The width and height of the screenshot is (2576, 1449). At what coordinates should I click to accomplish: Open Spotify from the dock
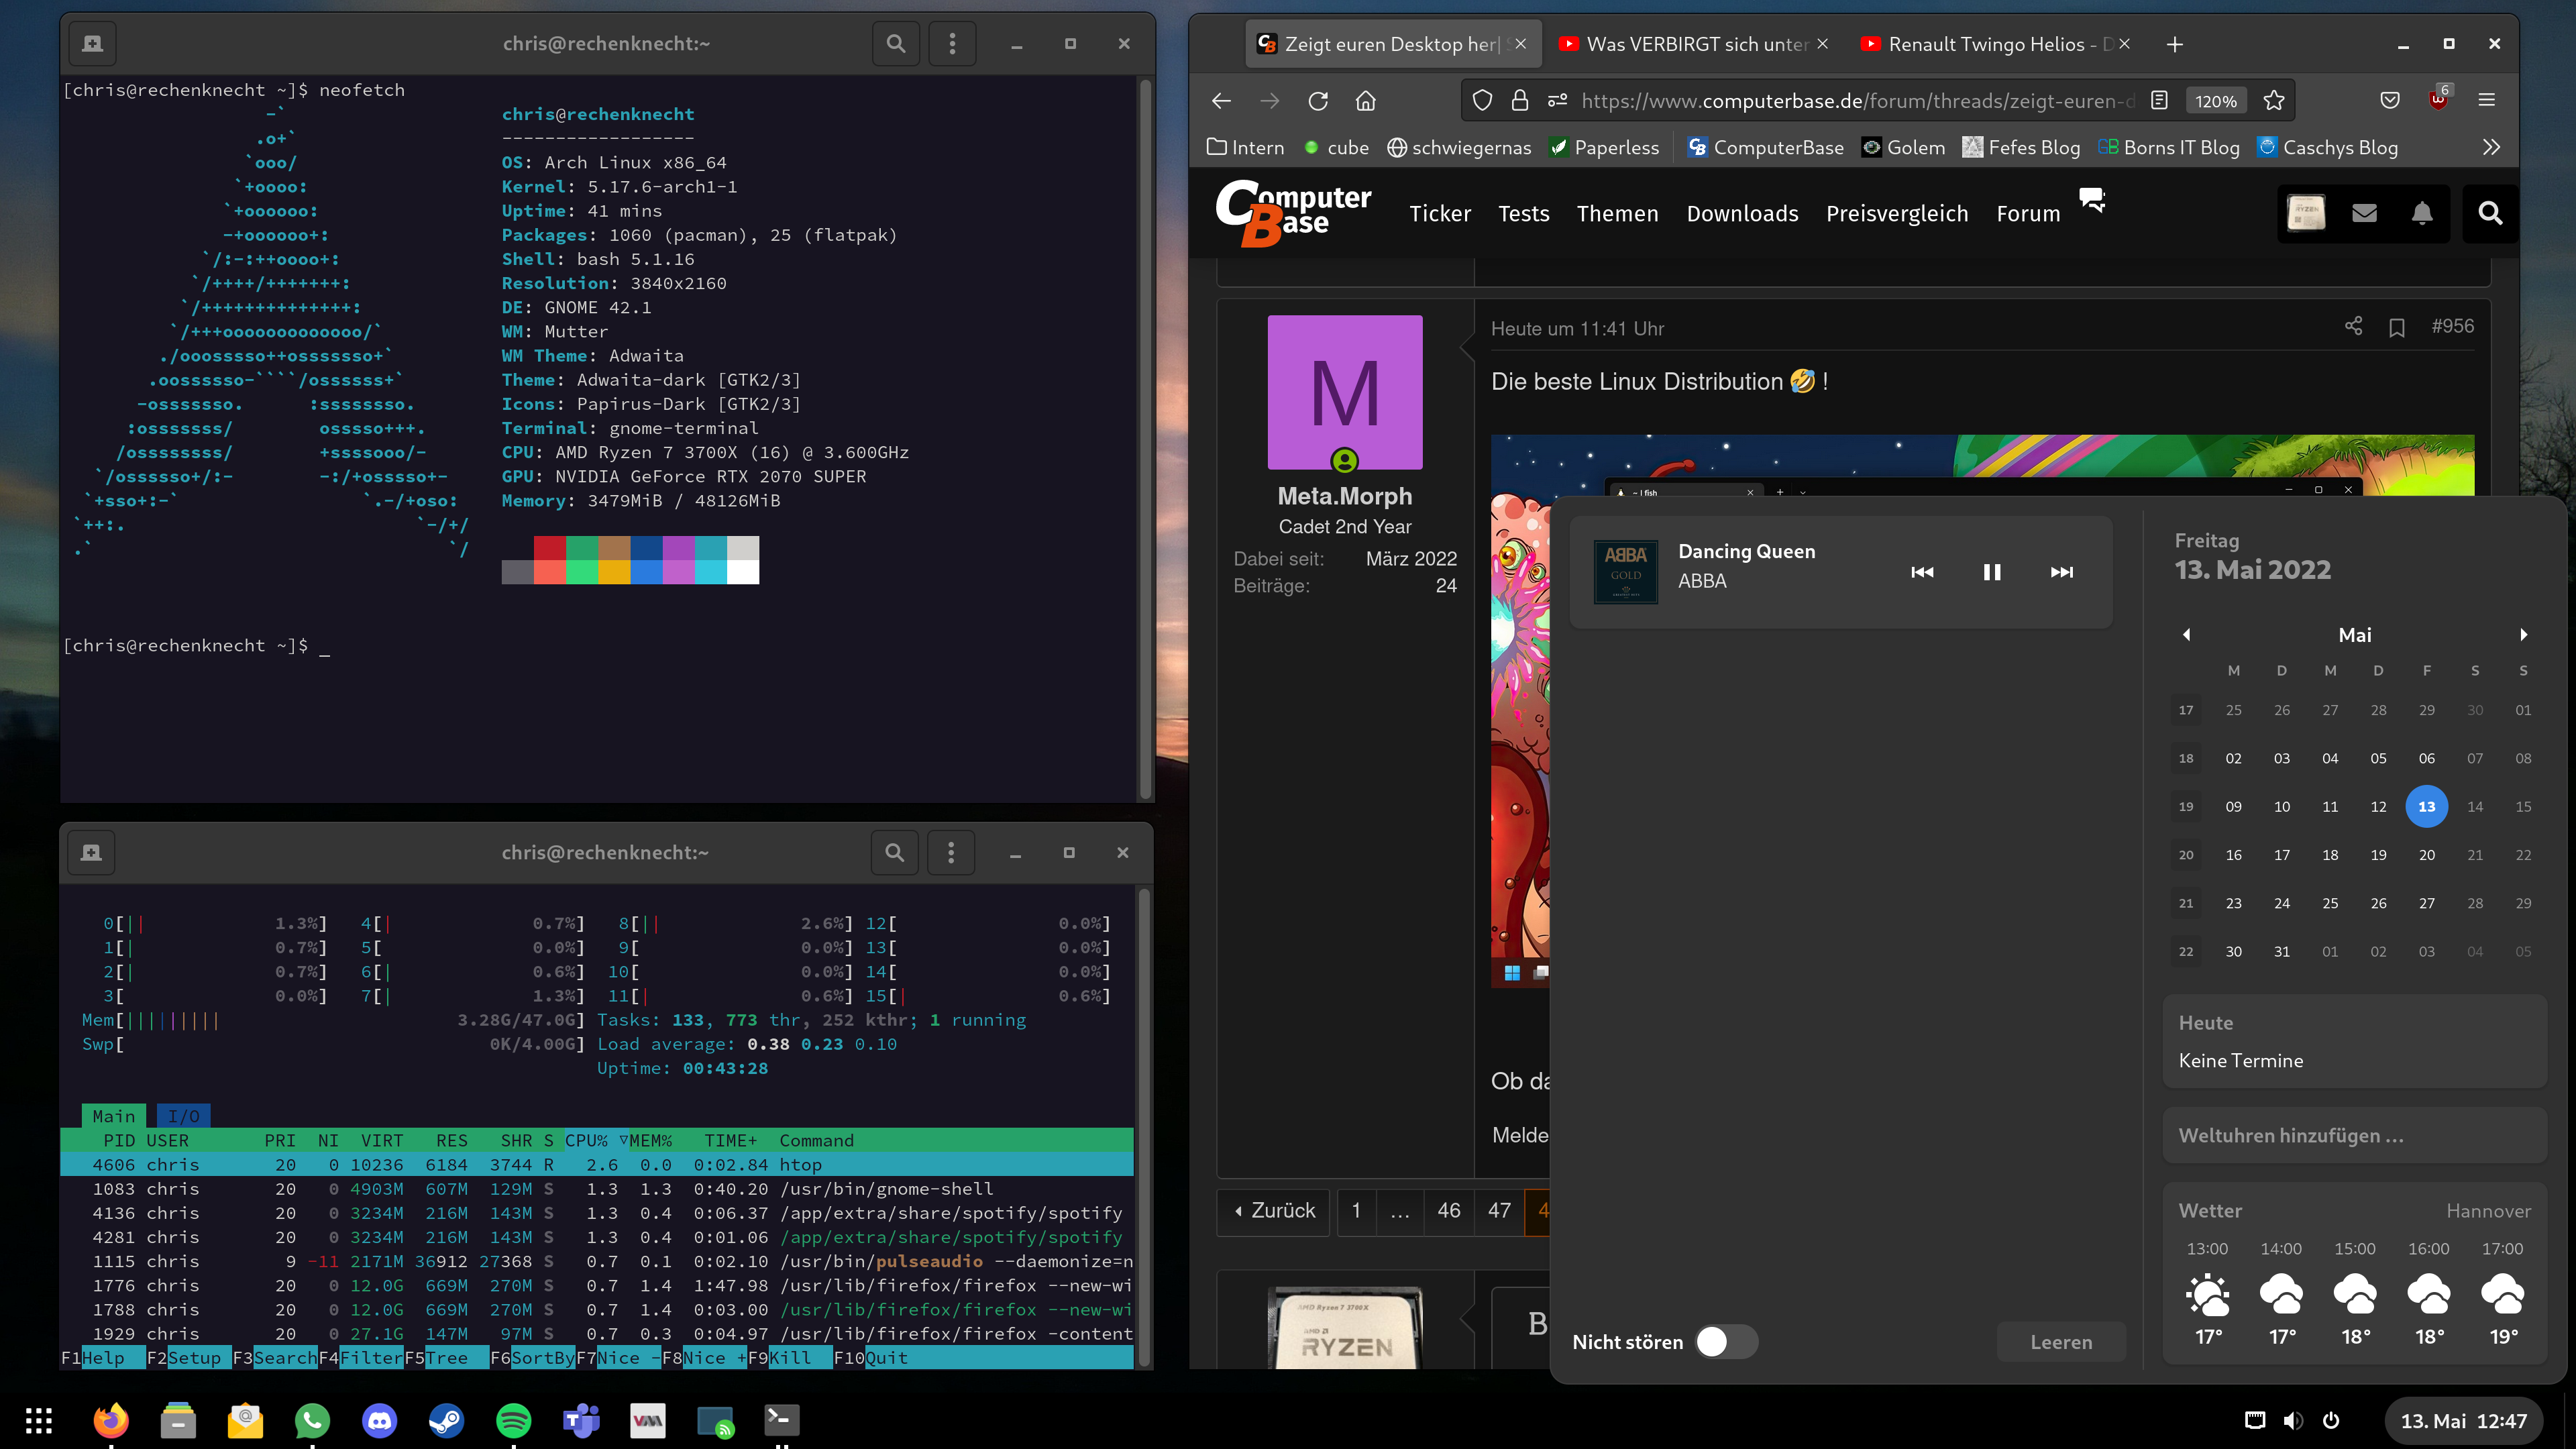[514, 1420]
